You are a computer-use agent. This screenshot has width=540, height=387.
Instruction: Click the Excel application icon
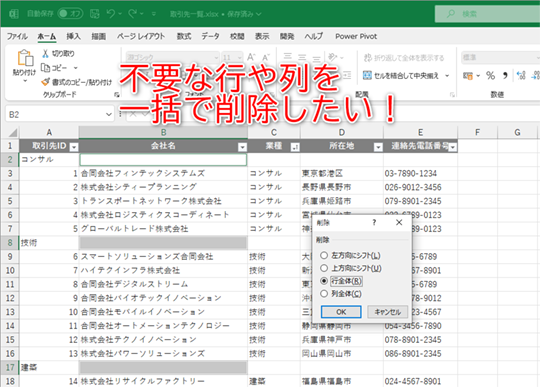point(14,14)
